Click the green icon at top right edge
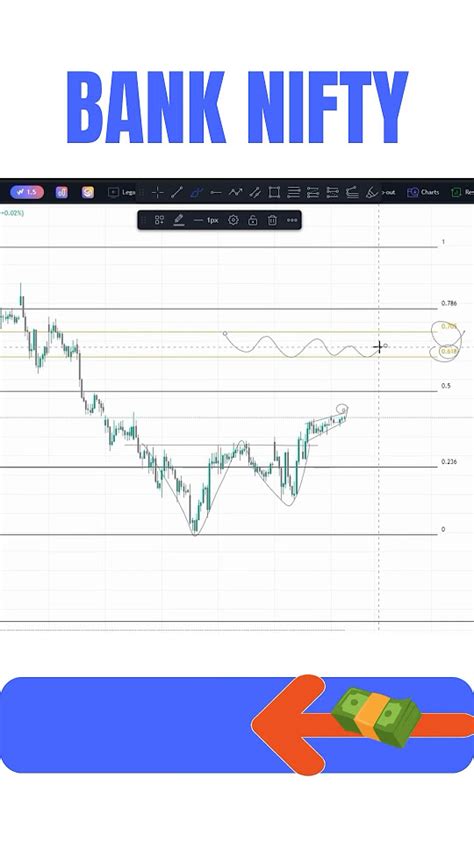The height and width of the screenshot is (842, 474). coord(456,192)
